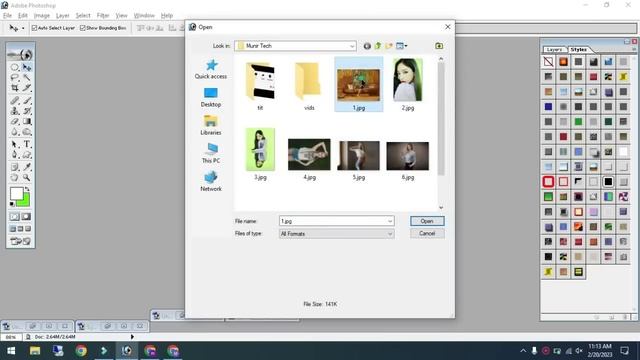Select the Move tool in toolbox
This screenshot has width=640, height=360.
(27, 67)
